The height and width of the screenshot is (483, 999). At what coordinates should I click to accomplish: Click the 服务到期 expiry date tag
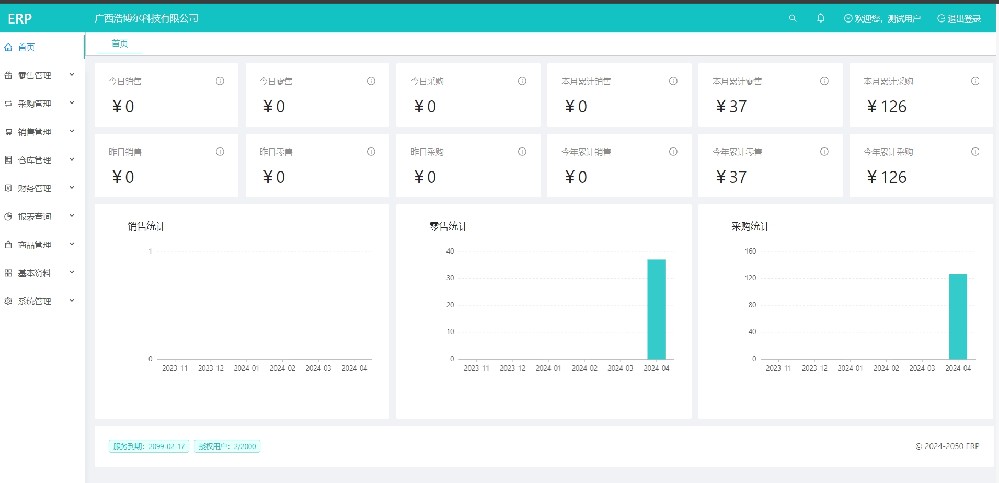pyautogui.click(x=149, y=446)
